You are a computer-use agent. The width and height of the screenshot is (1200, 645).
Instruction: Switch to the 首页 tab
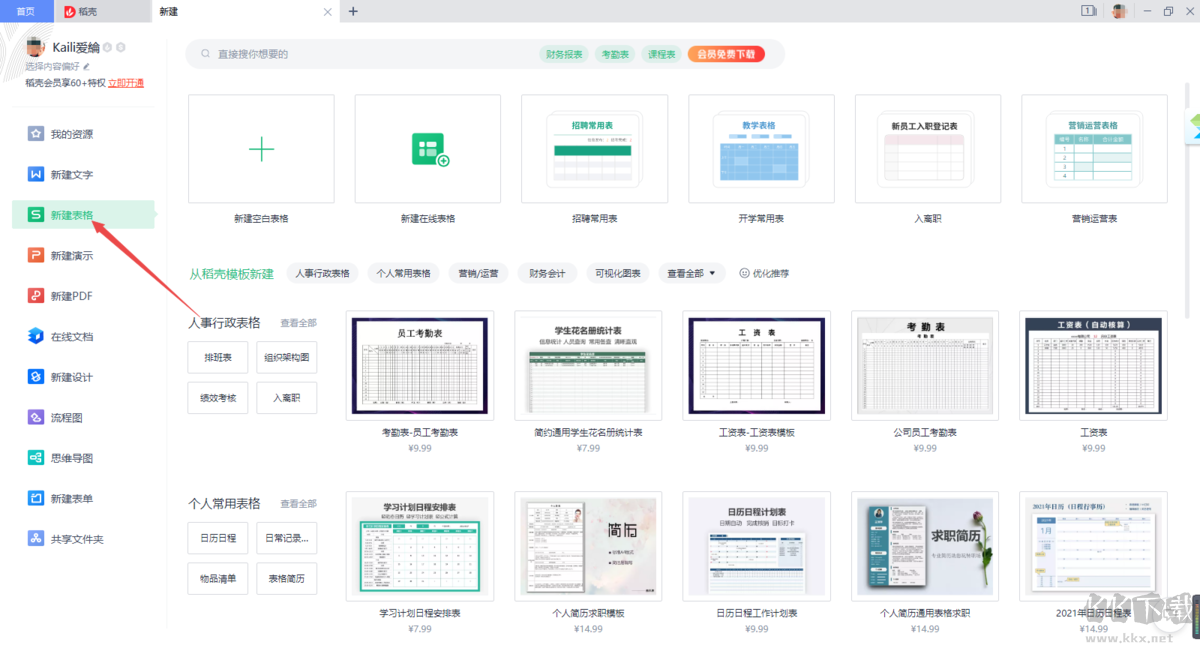pos(26,11)
